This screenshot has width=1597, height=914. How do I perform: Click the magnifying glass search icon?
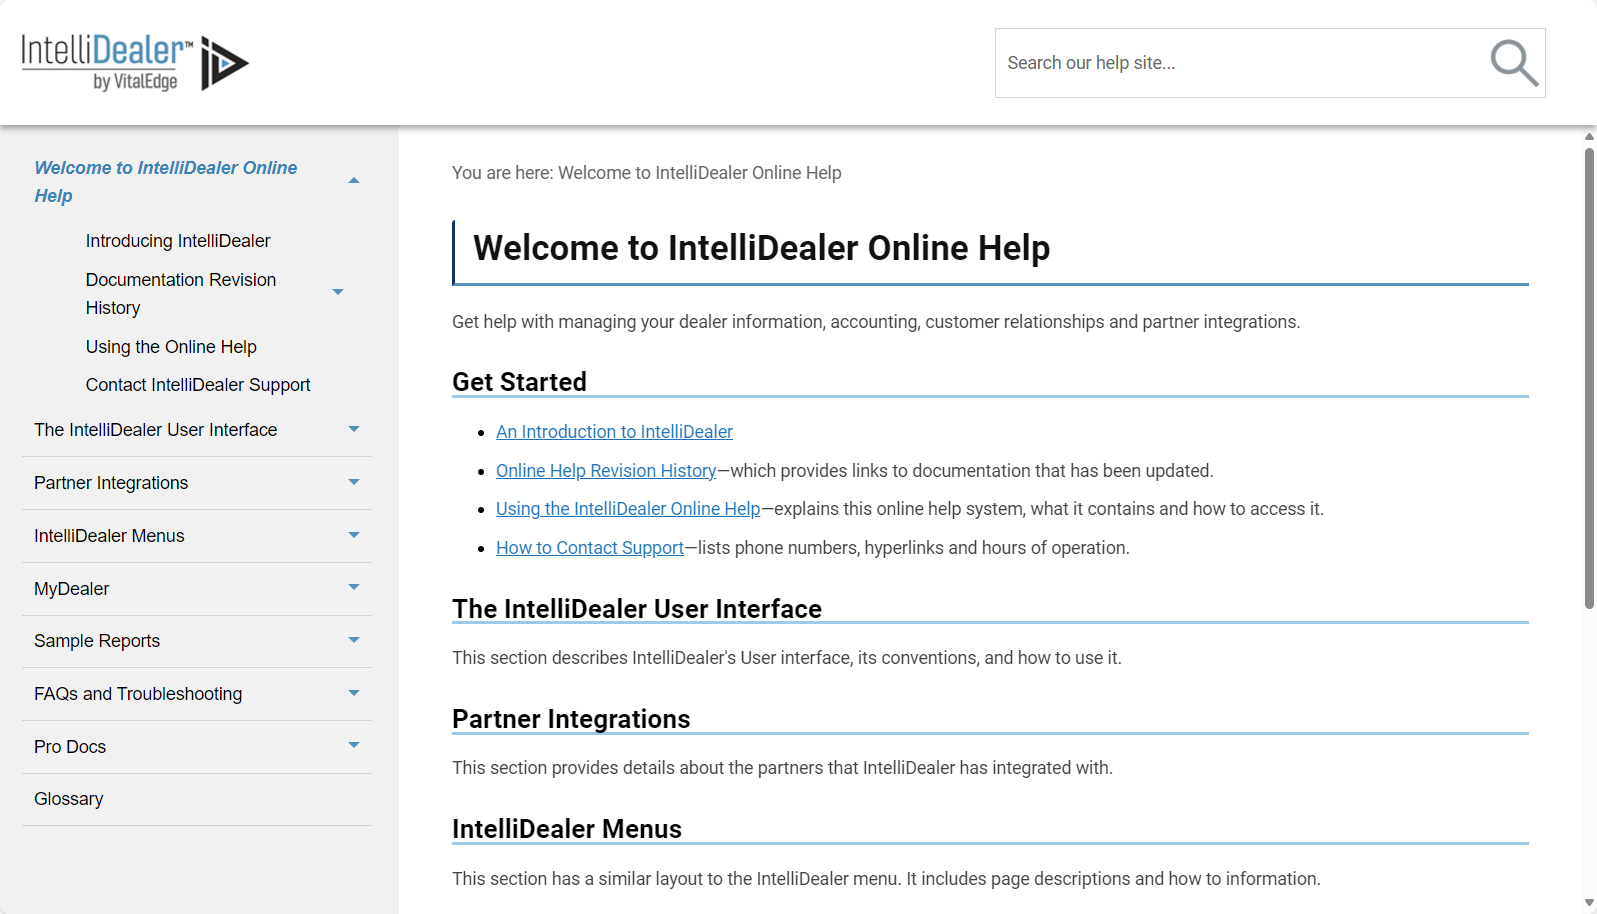click(1514, 63)
